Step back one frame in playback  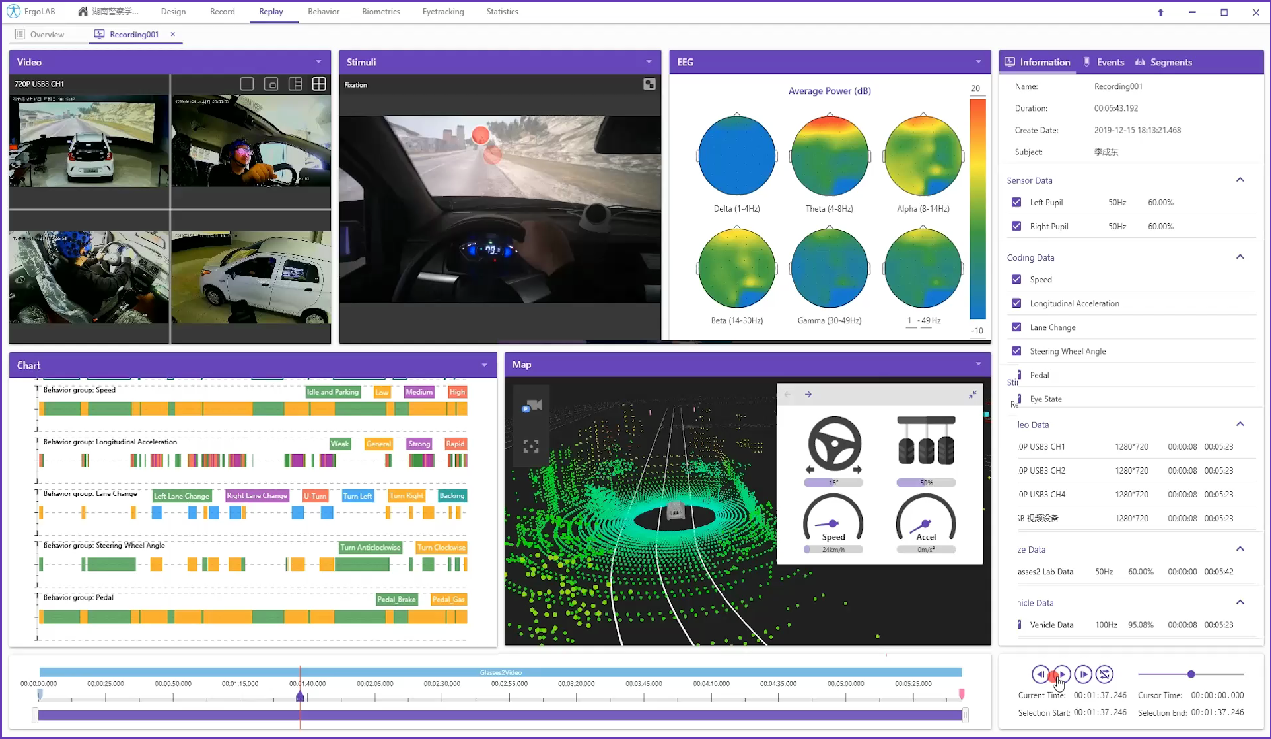(x=1040, y=674)
